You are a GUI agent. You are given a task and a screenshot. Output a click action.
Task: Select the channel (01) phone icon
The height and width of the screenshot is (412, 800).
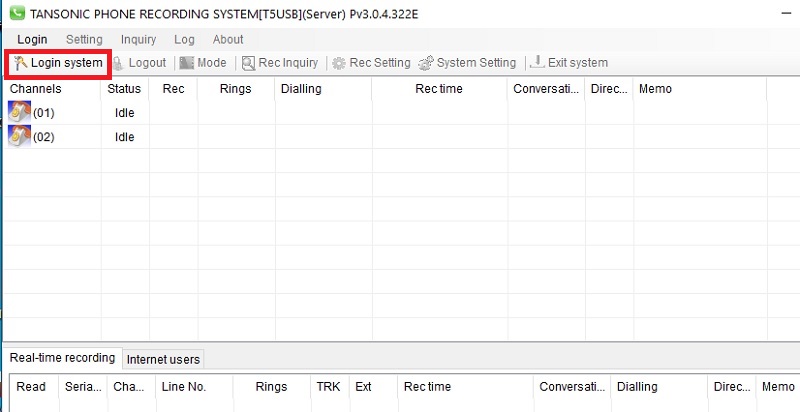click(19, 112)
